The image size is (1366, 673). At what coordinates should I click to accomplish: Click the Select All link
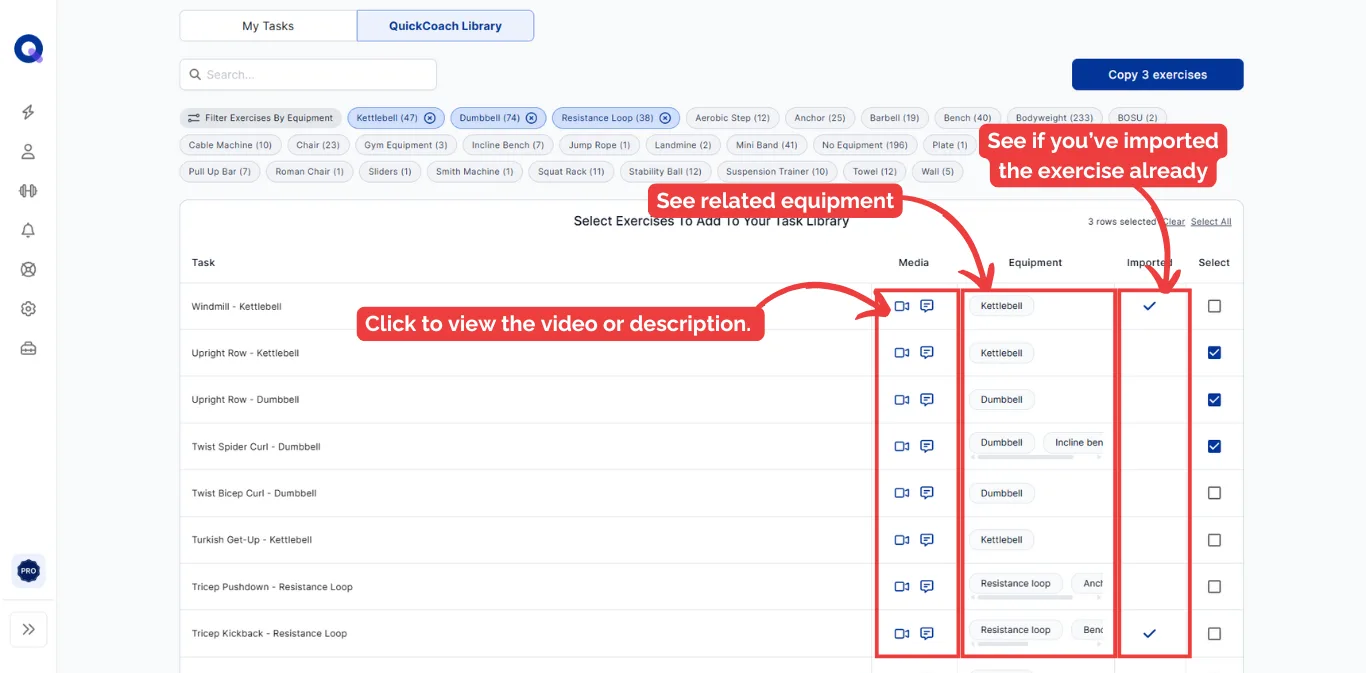(1211, 222)
